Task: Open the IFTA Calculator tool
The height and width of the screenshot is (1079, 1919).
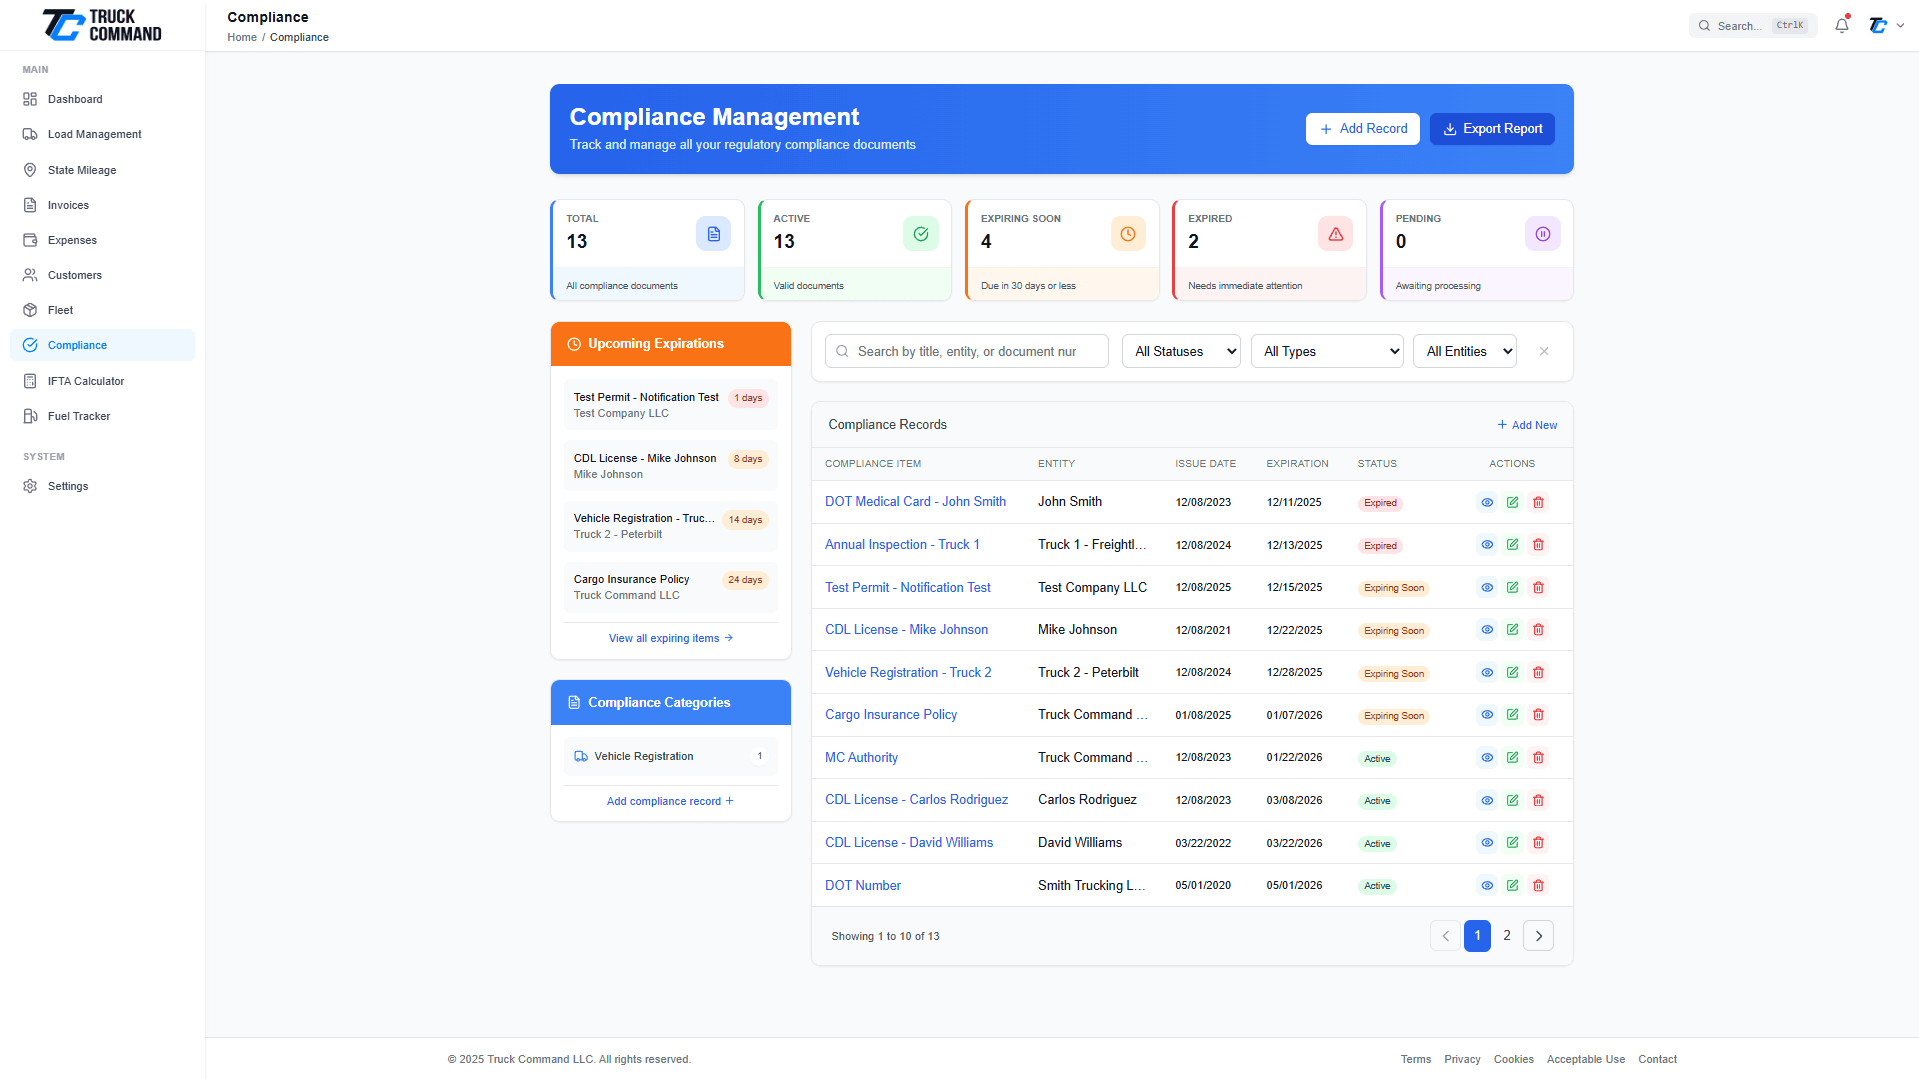Action: click(84, 381)
